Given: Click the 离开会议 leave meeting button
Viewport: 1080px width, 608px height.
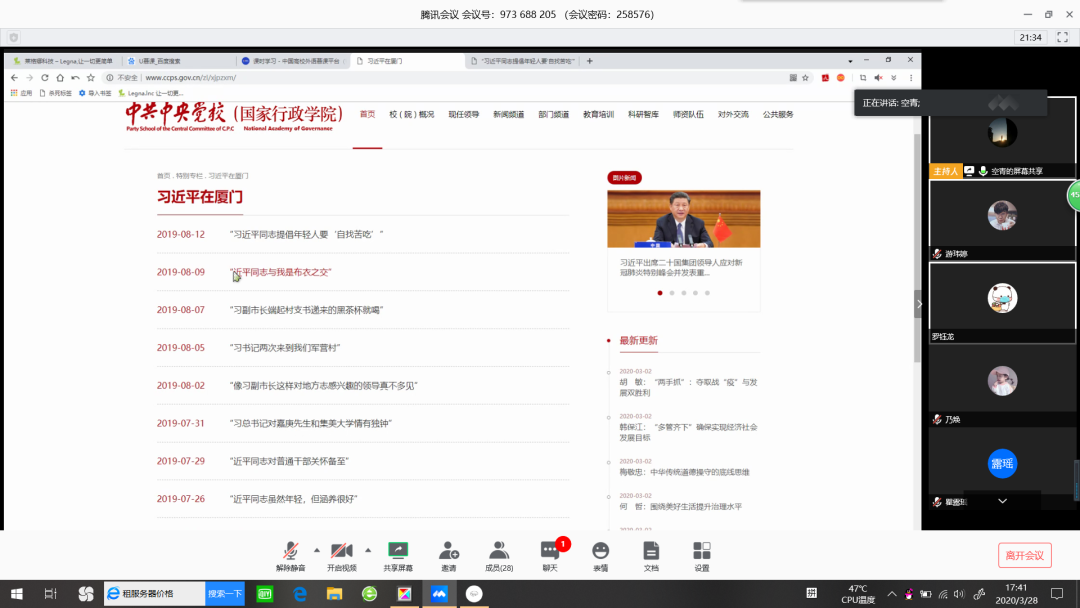Looking at the screenshot, I should point(1024,555).
